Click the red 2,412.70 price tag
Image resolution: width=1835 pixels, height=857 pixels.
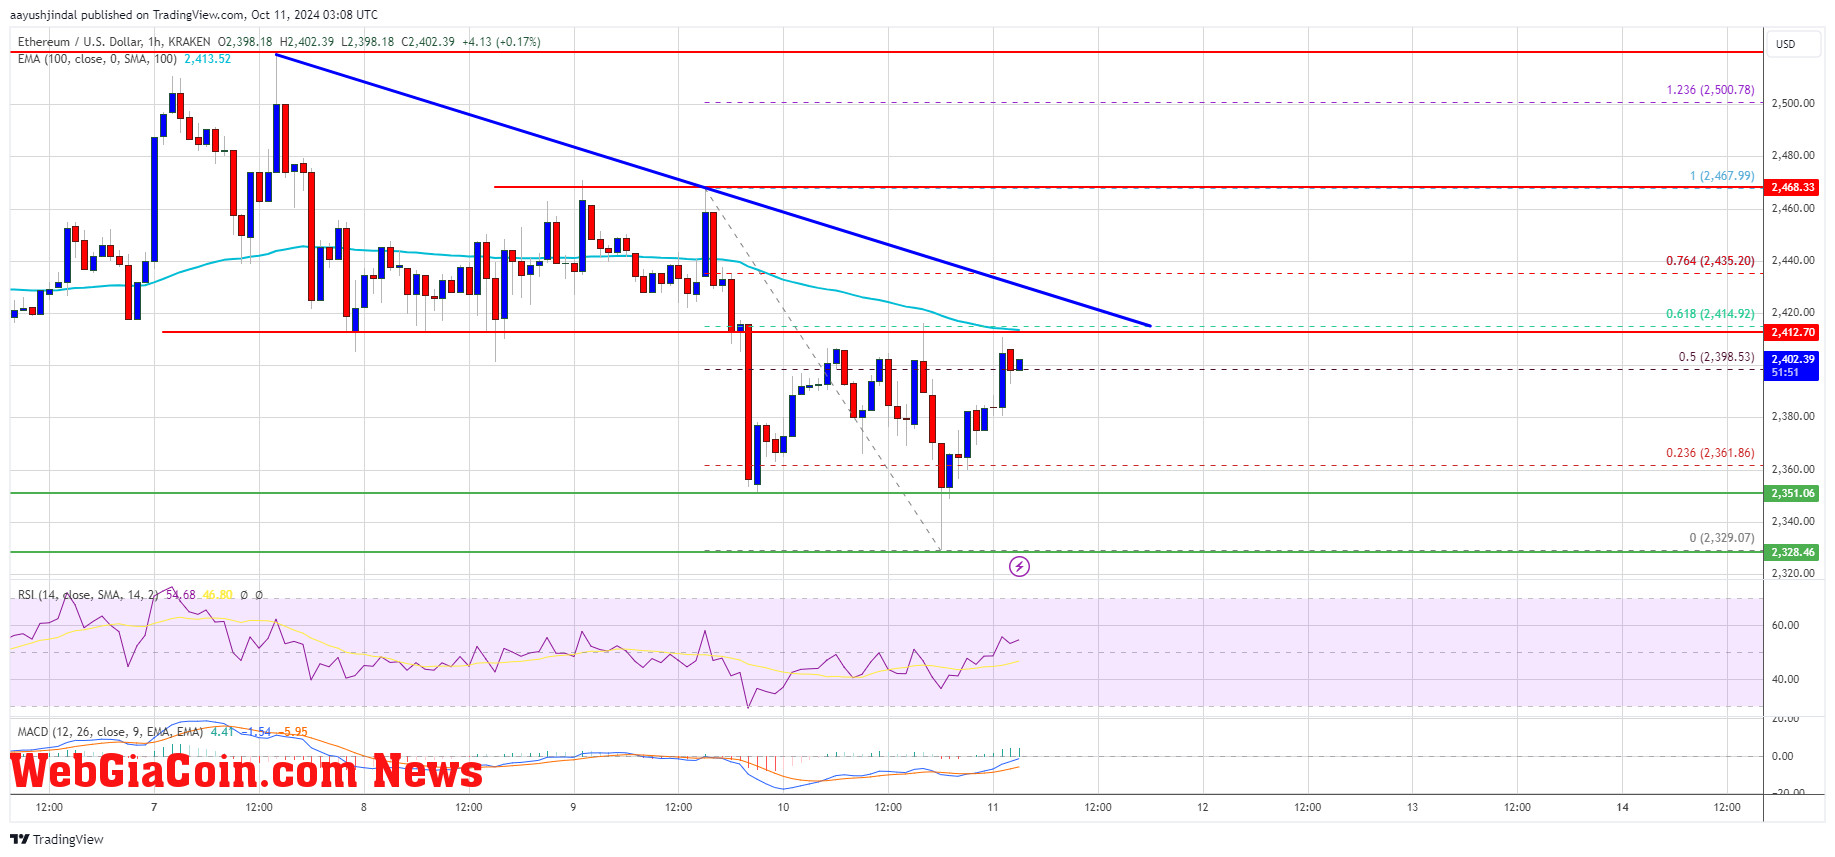(x=1792, y=332)
